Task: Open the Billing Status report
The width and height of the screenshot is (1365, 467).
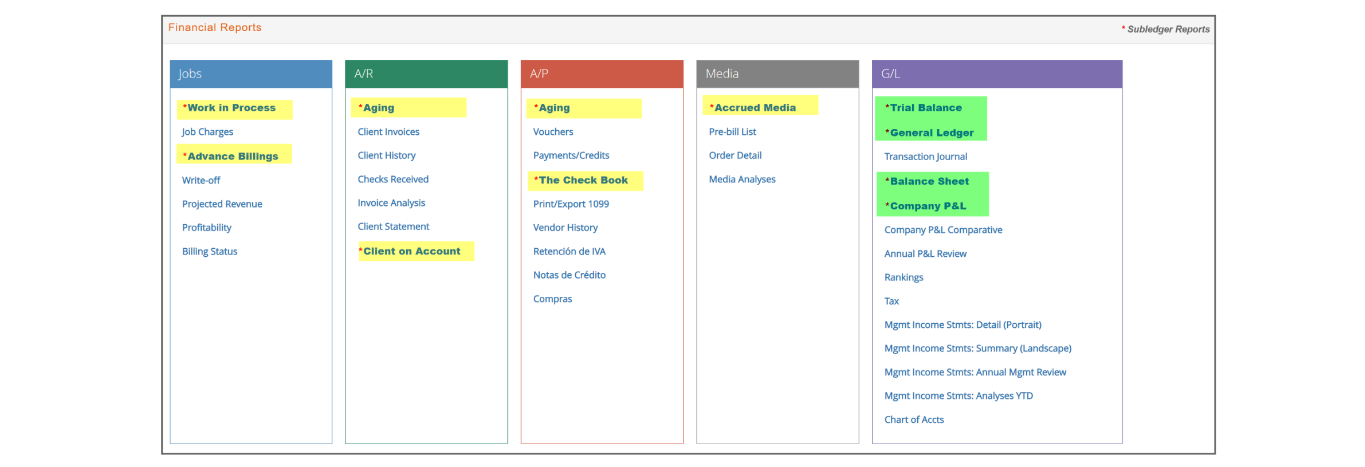Action: (x=209, y=252)
